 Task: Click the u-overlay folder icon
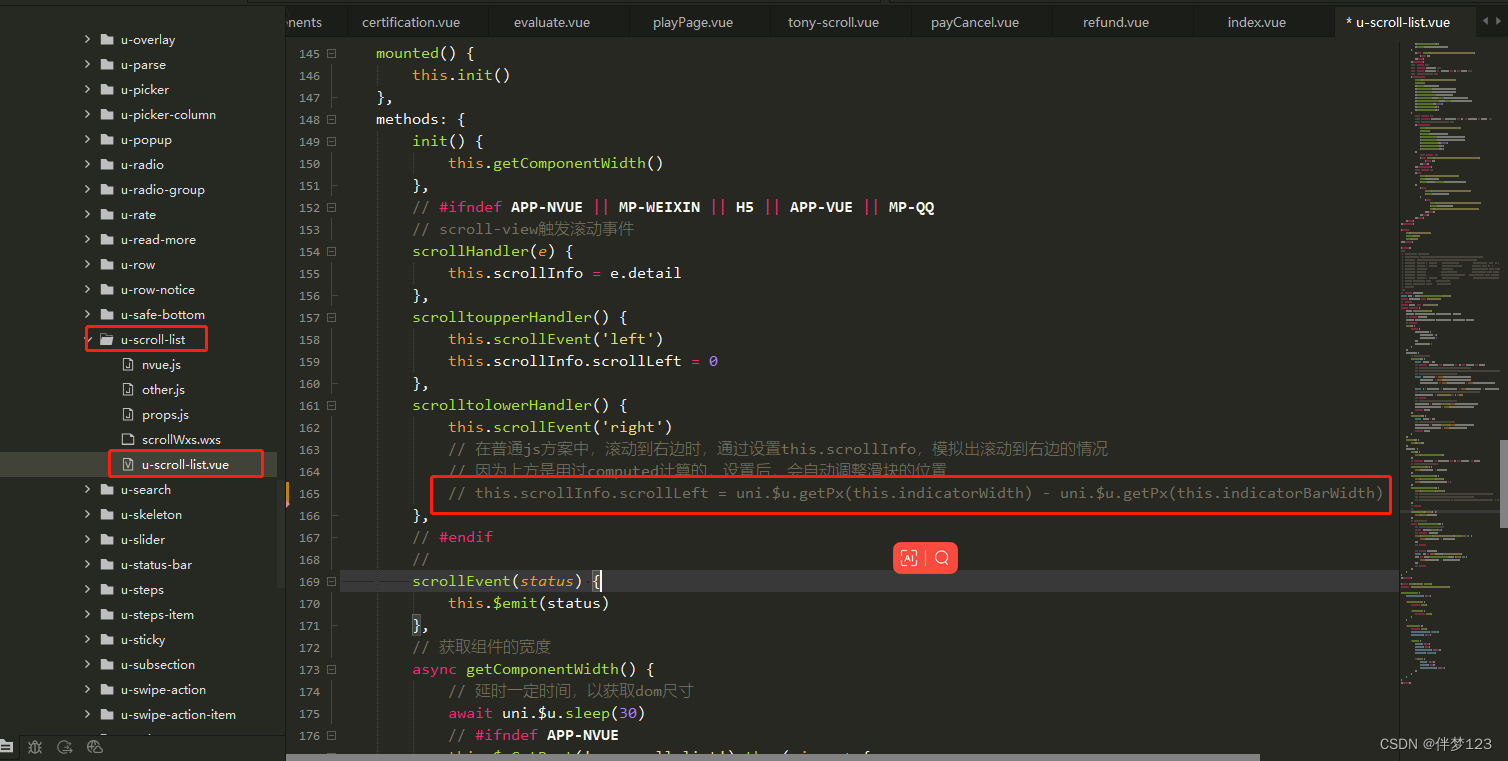107,39
